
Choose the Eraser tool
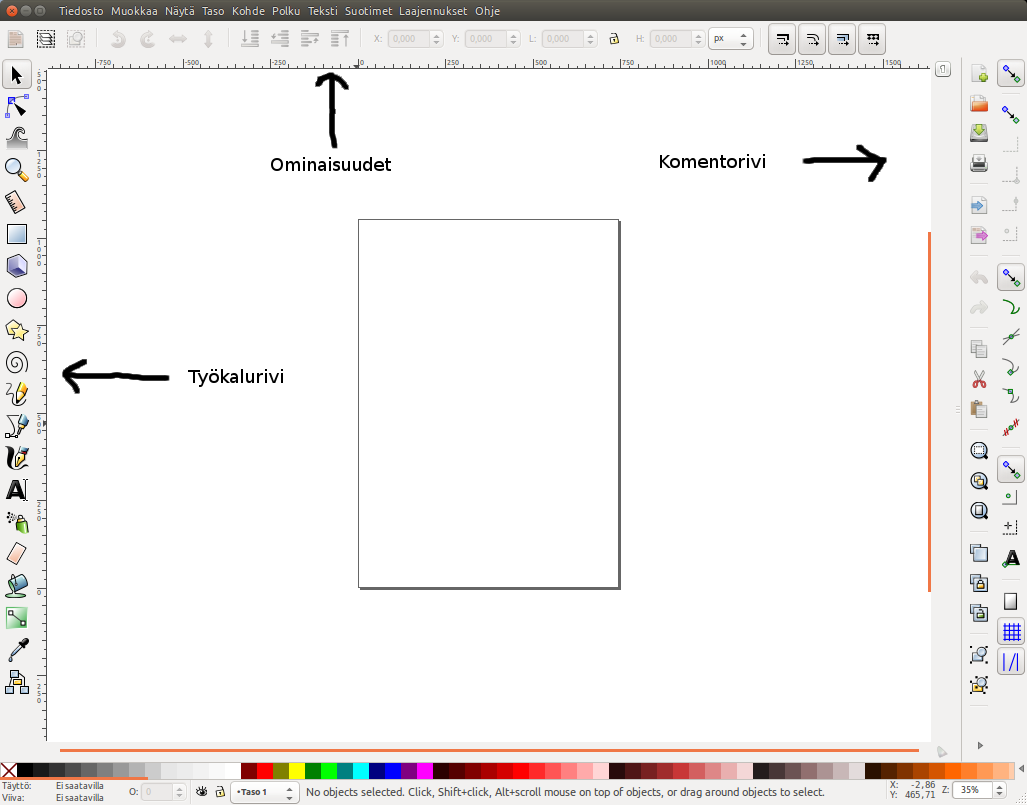tap(16, 553)
